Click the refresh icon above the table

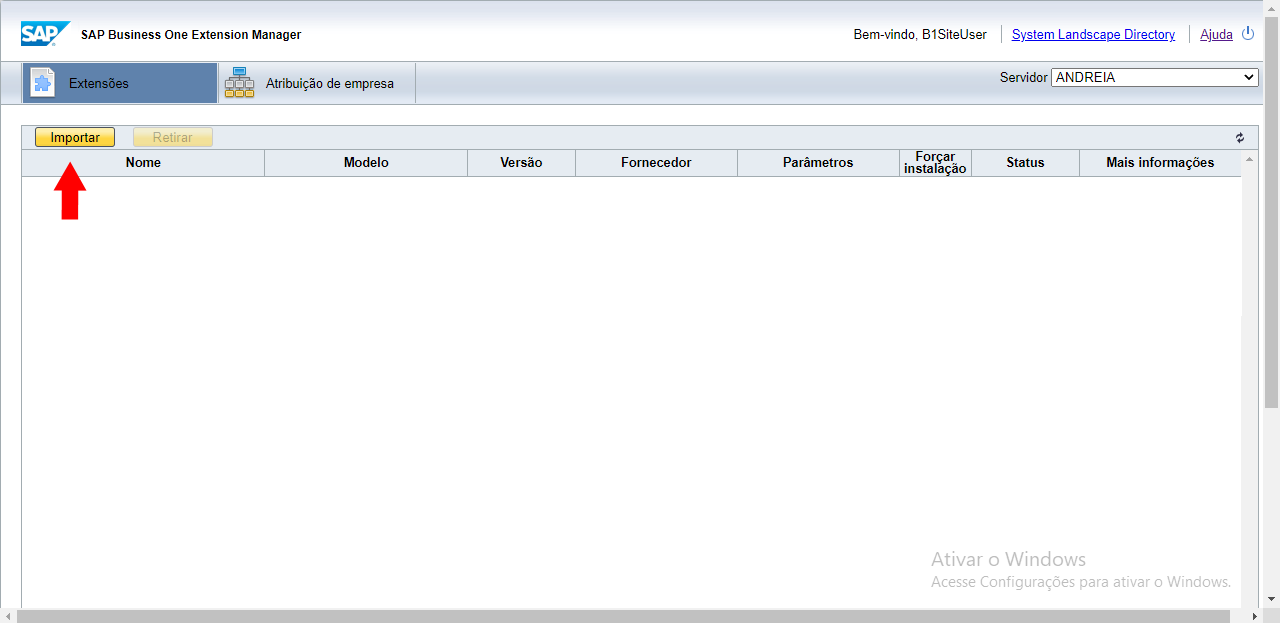1240,138
